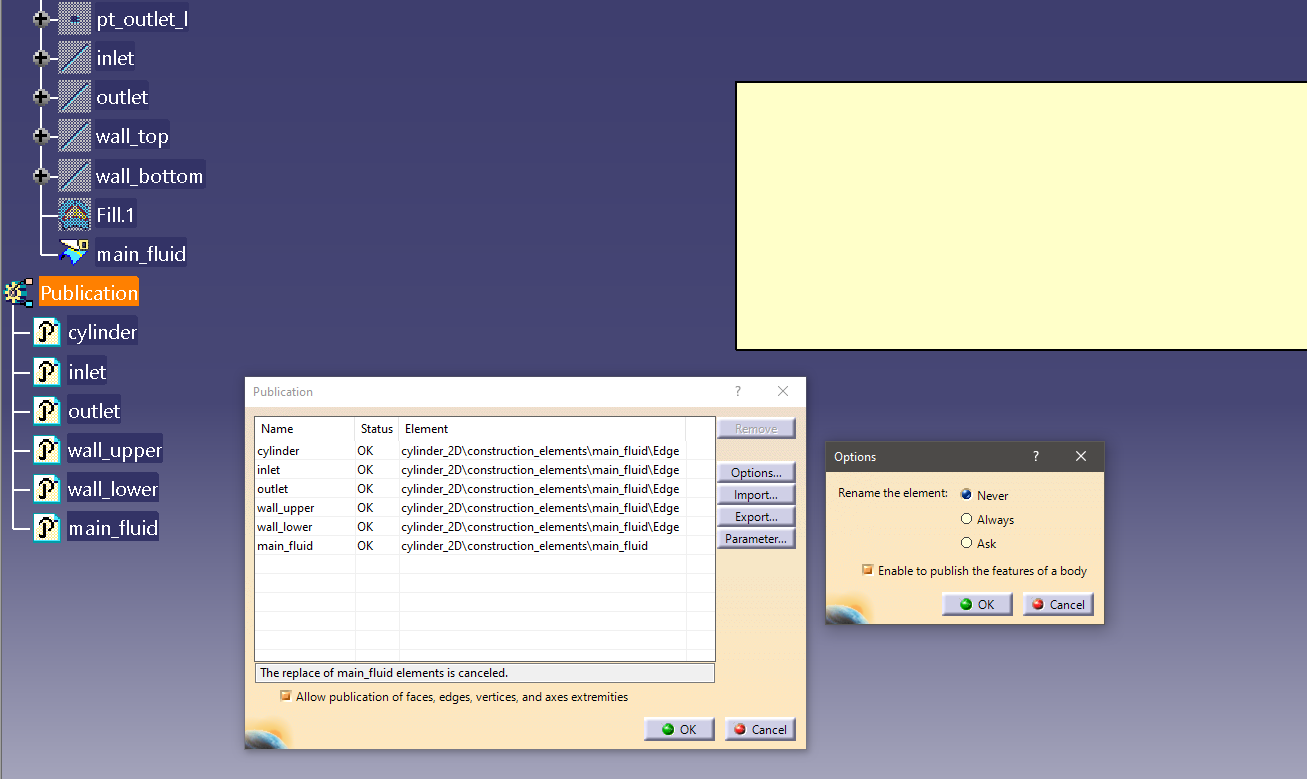Toggle Enable to publish the features of a body
The image size is (1307, 779).
pos(868,571)
